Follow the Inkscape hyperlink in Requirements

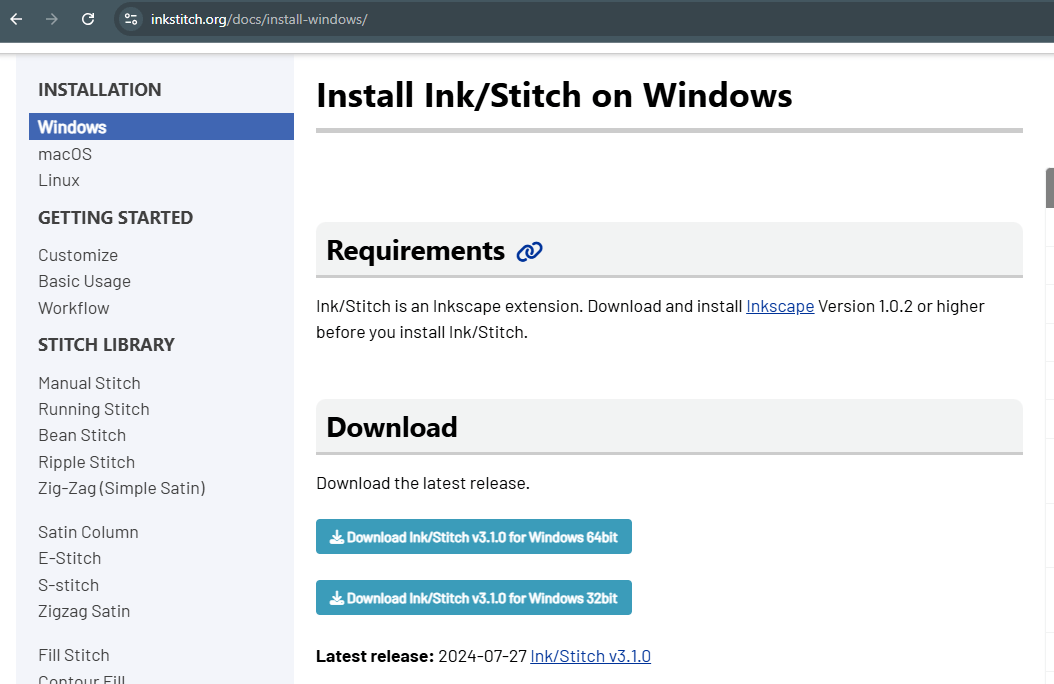[x=780, y=306]
